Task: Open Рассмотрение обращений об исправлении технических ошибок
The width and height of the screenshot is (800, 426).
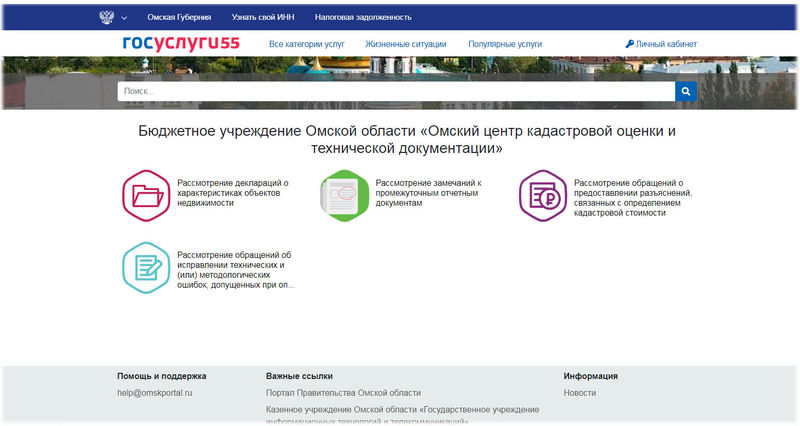Action: [236, 270]
